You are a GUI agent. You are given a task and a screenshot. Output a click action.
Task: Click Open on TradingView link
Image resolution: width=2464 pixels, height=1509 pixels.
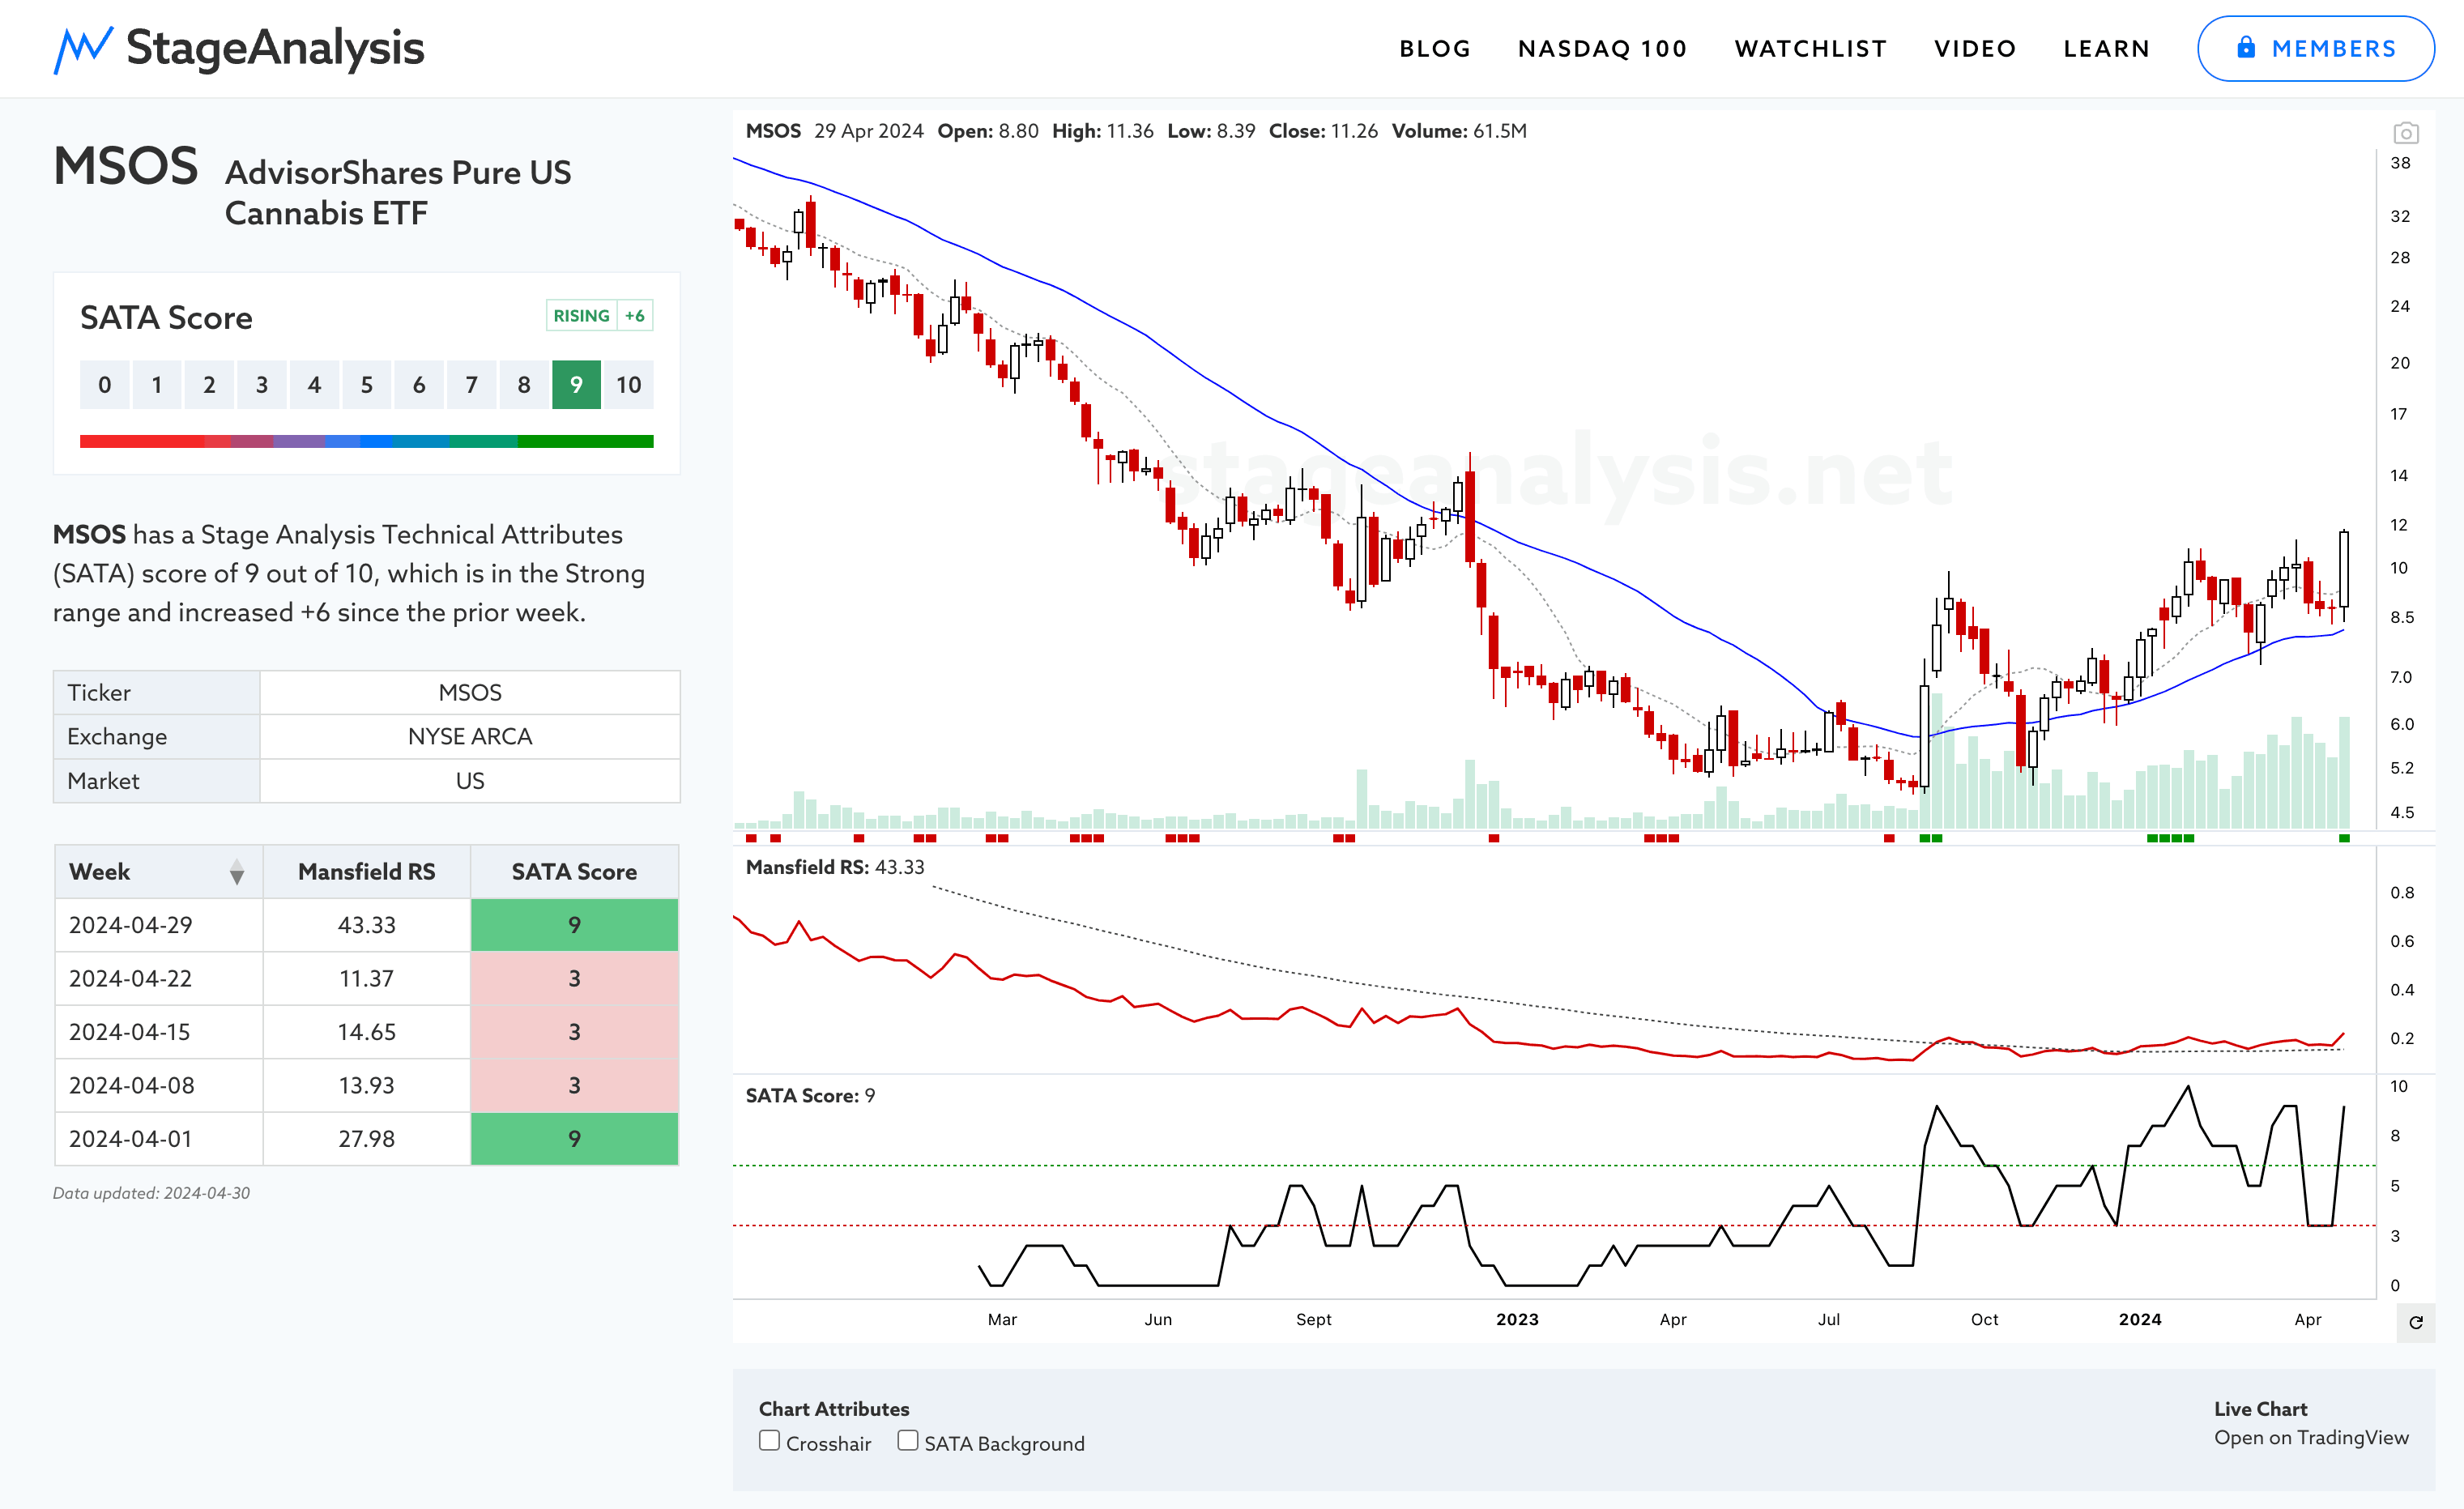pos(2310,1437)
